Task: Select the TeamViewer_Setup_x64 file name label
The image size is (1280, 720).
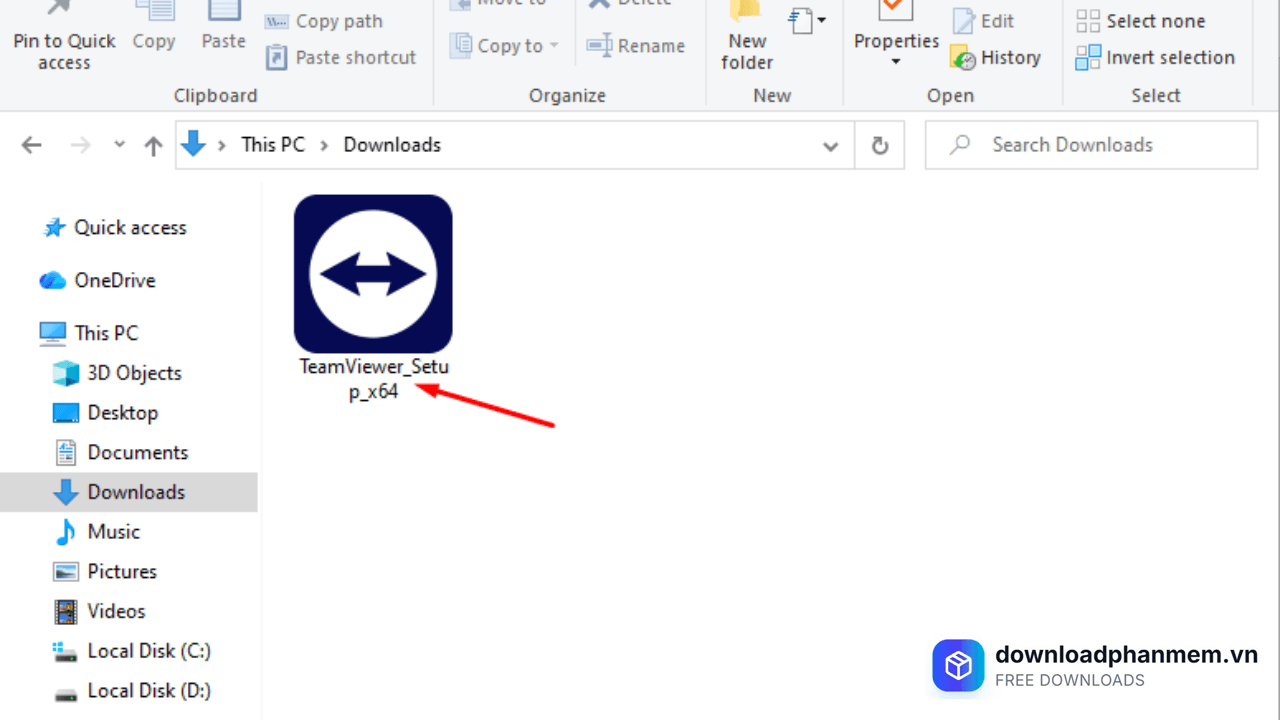Action: (x=374, y=379)
